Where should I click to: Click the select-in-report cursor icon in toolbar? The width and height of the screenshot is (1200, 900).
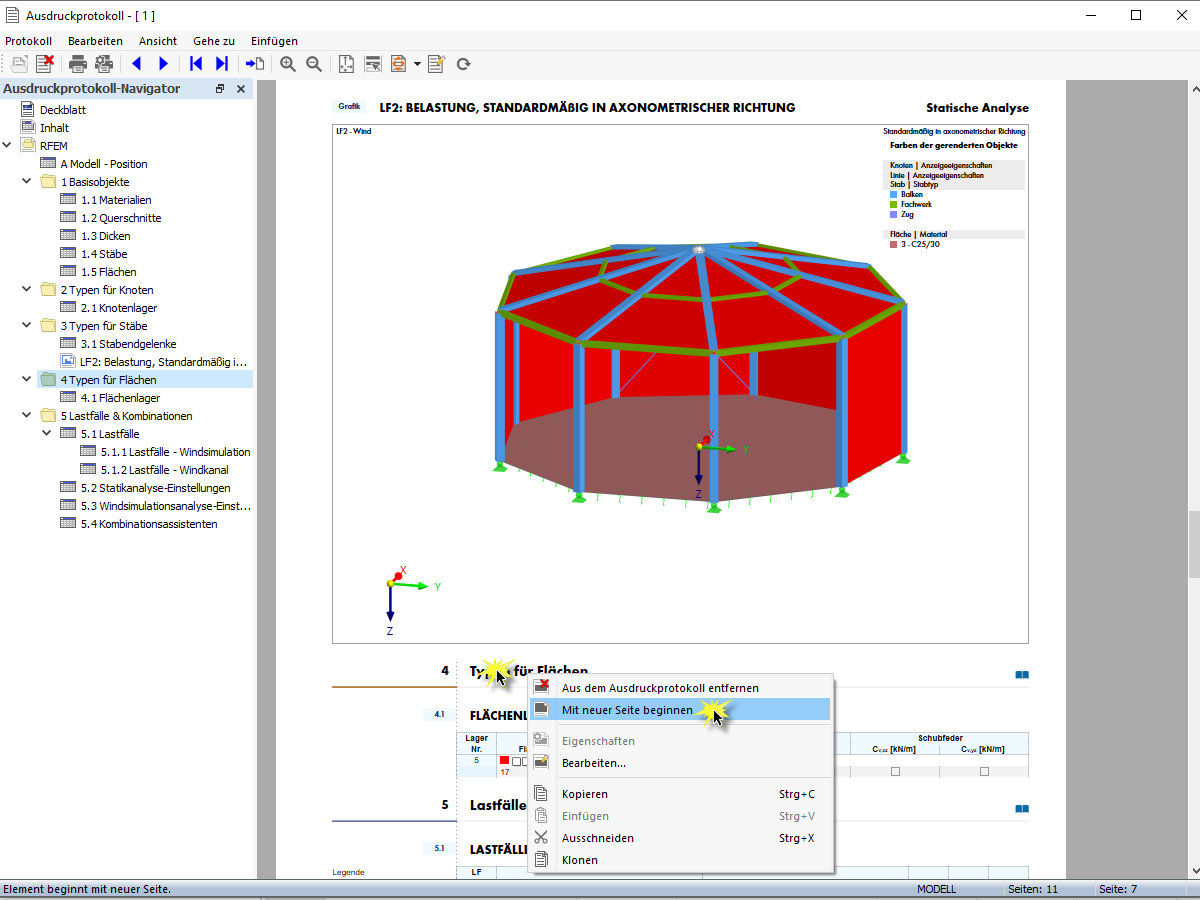point(373,64)
